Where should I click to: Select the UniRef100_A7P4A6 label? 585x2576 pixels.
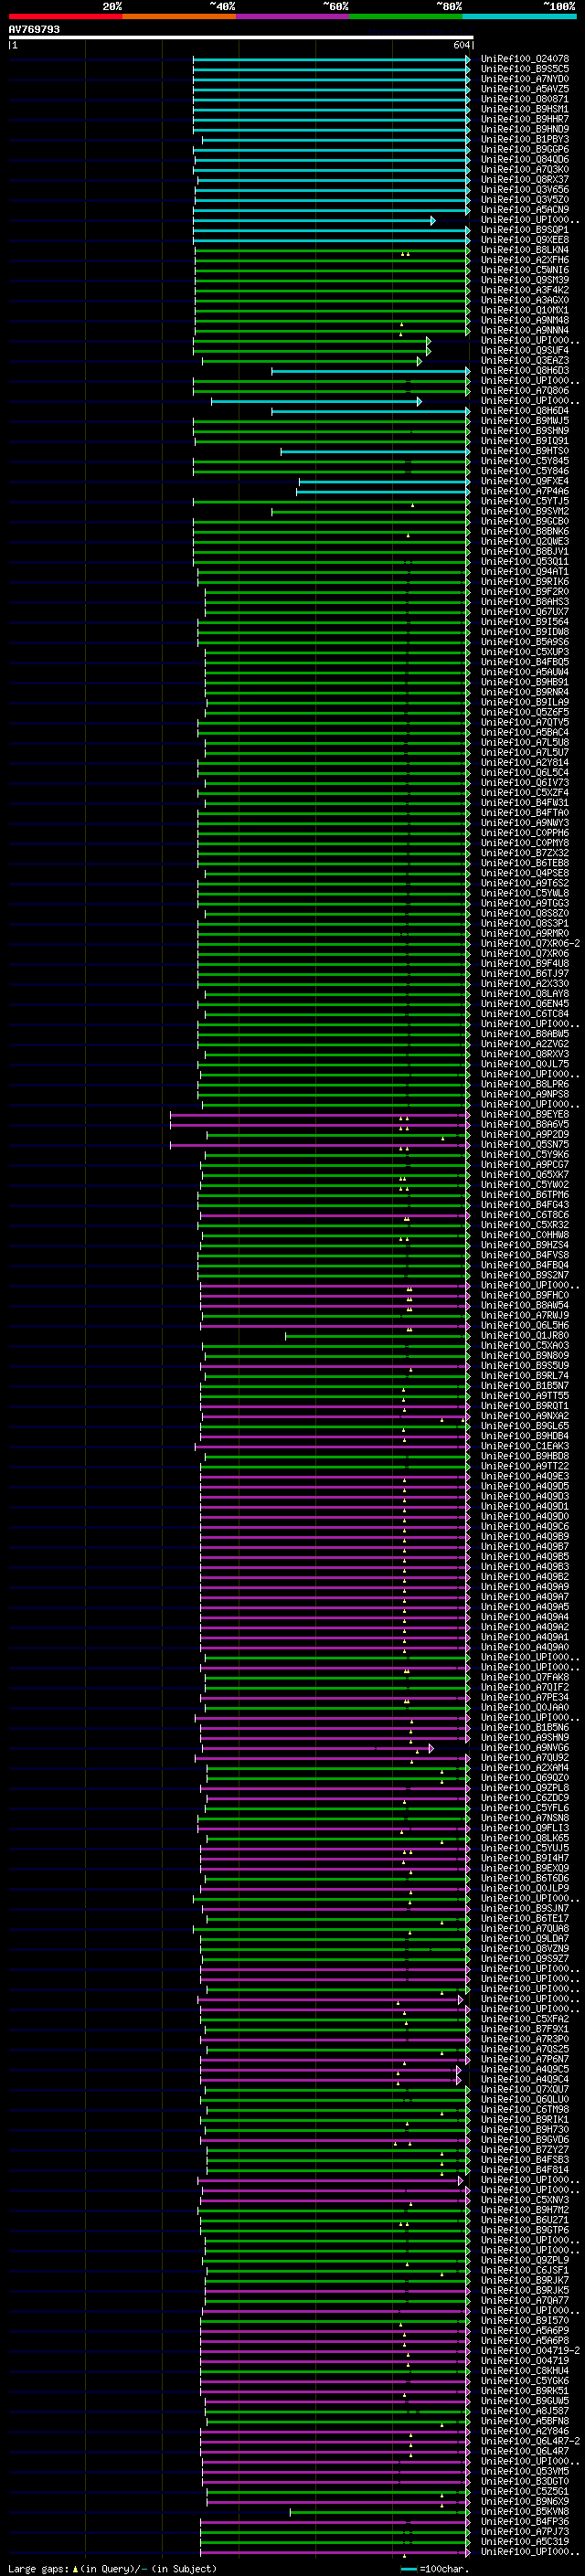525,491
